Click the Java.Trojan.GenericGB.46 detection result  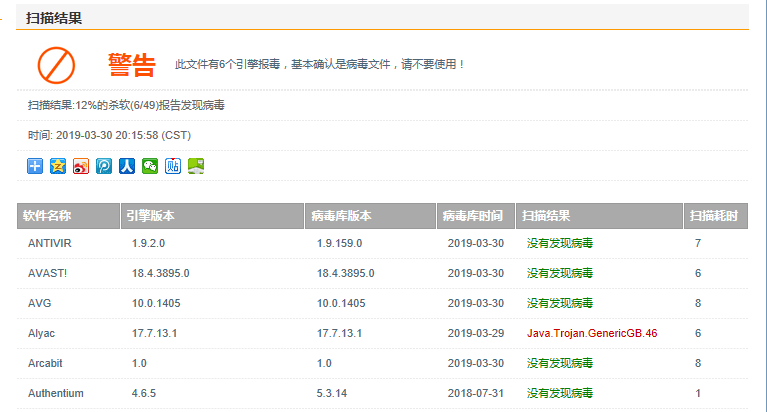[592, 333]
